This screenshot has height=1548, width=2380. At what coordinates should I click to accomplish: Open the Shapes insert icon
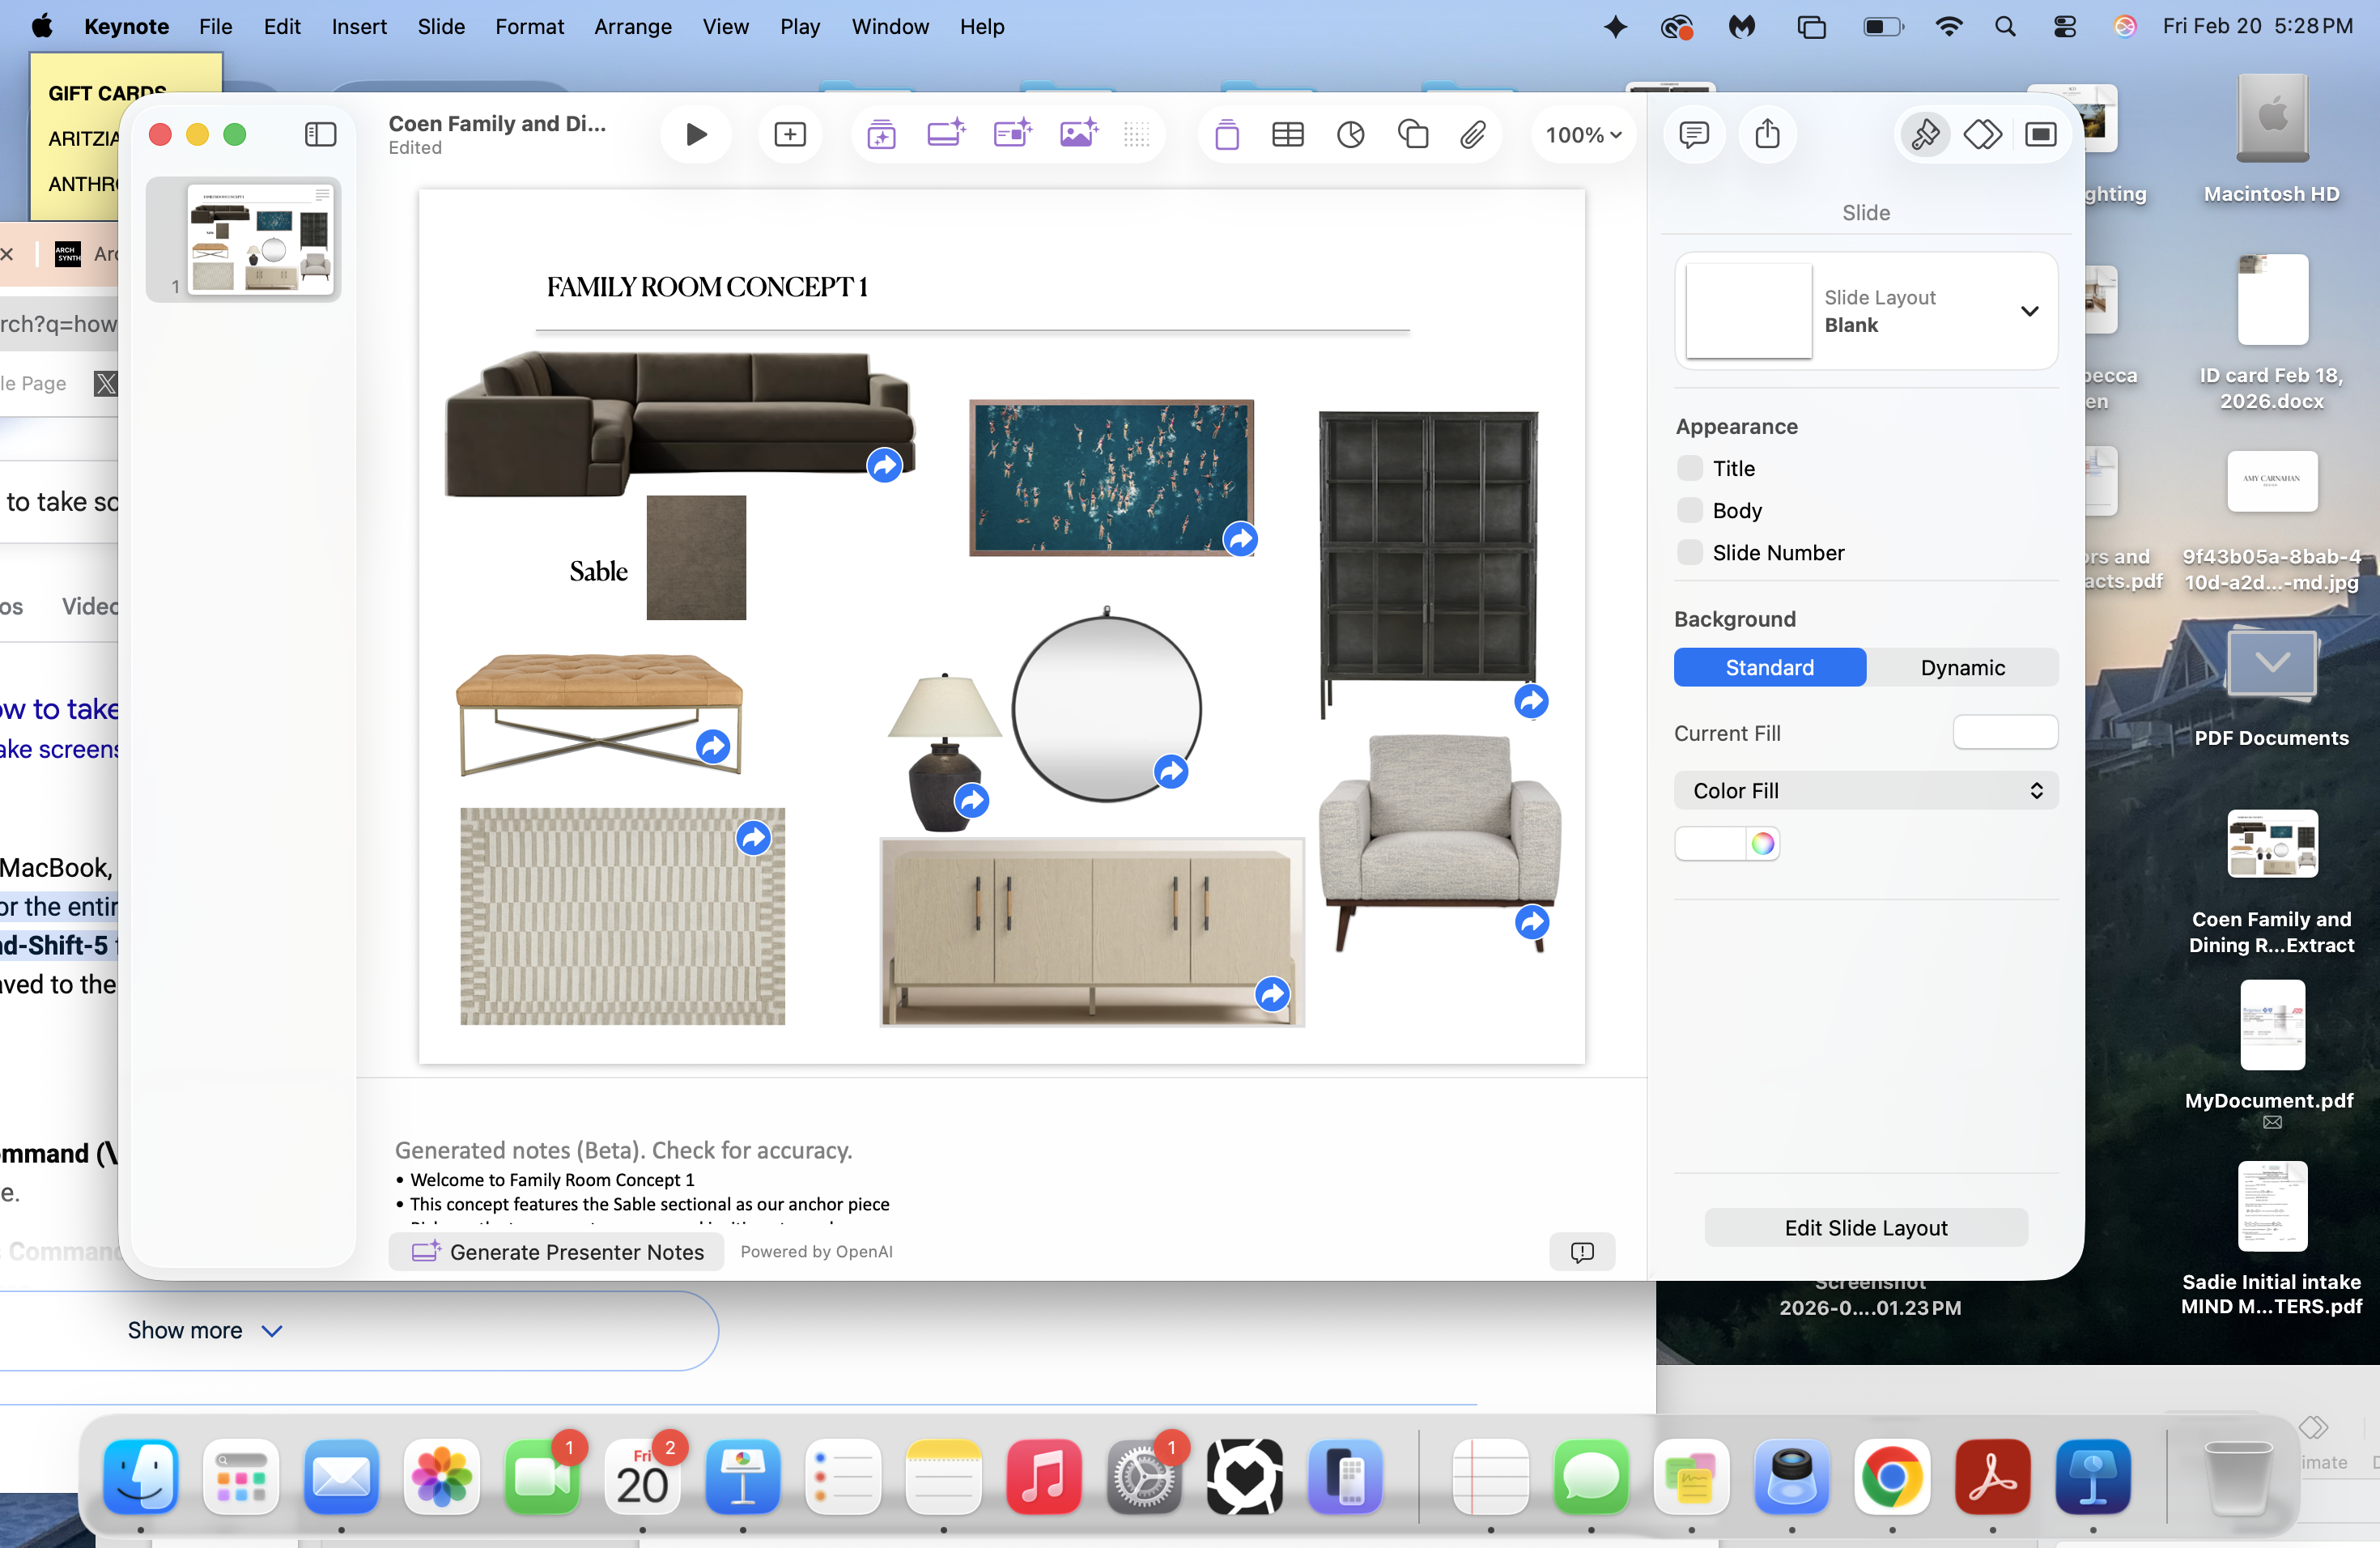pyautogui.click(x=1412, y=134)
